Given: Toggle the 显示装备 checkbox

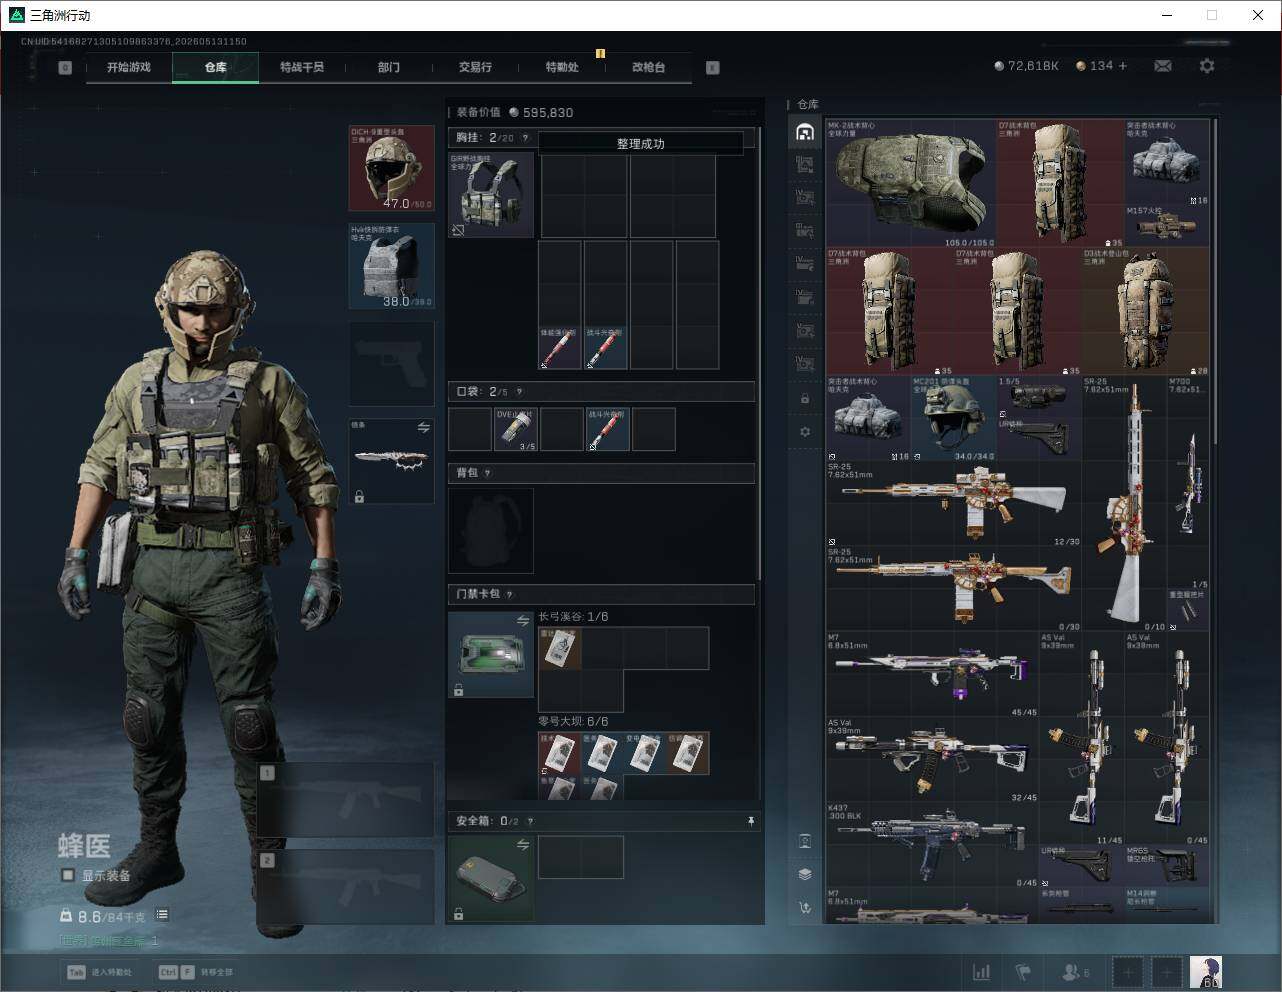Looking at the screenshot, I should (68, 875).
